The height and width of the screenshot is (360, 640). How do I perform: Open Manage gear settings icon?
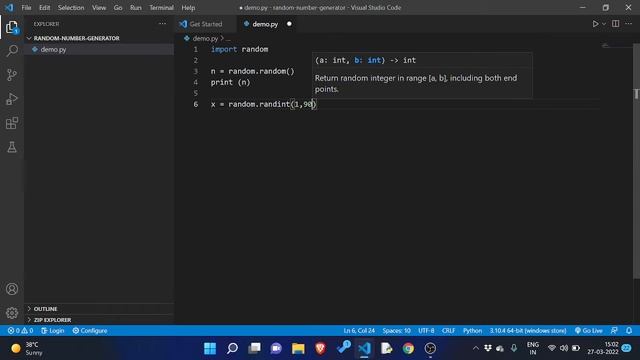pyautogui.click(x=12, y=313)
